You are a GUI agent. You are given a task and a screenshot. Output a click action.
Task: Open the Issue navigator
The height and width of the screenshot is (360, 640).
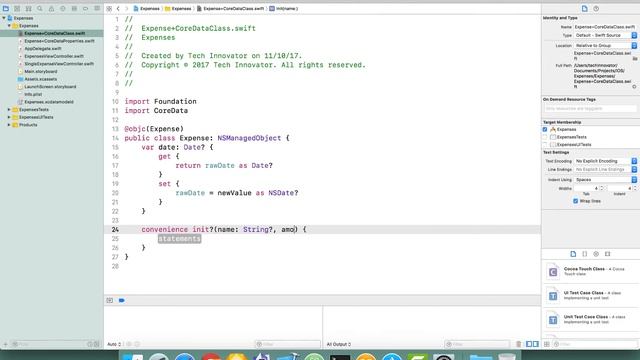click(51, 8)
